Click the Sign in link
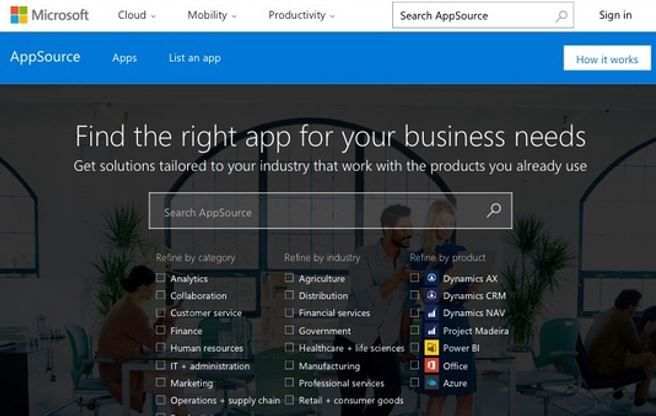This screenshot has height=416, width=656. [x=615, y=16]
